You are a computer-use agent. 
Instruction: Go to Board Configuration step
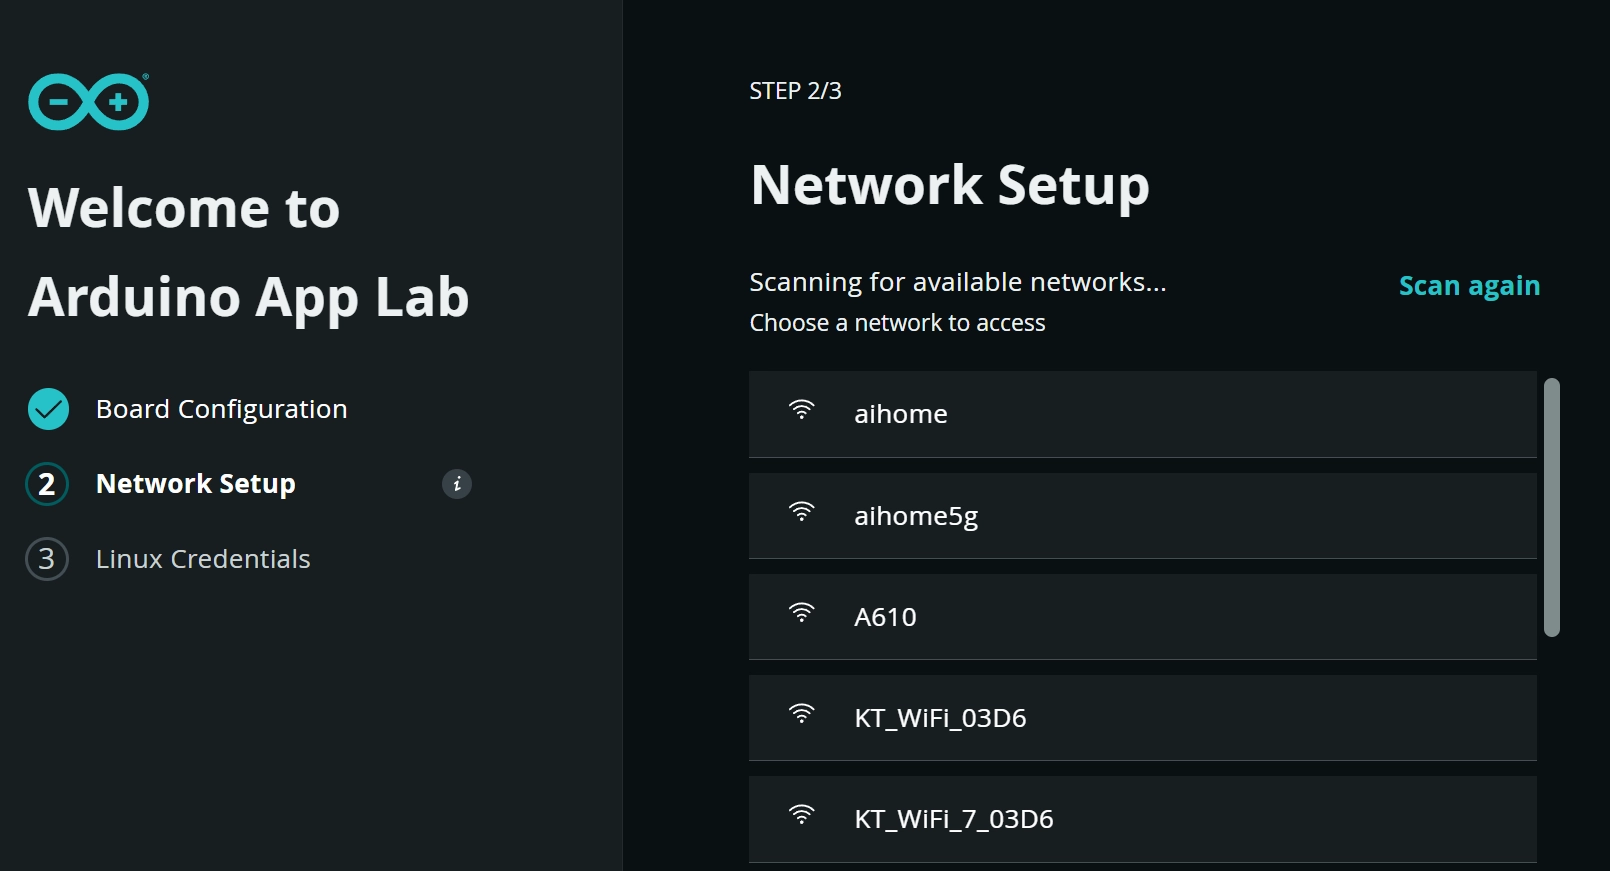coord(221,409)
